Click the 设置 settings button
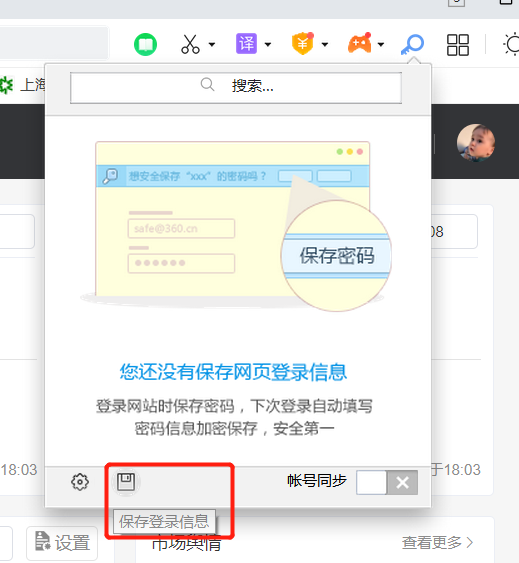The image size is (519, 563). click(62, 543)
